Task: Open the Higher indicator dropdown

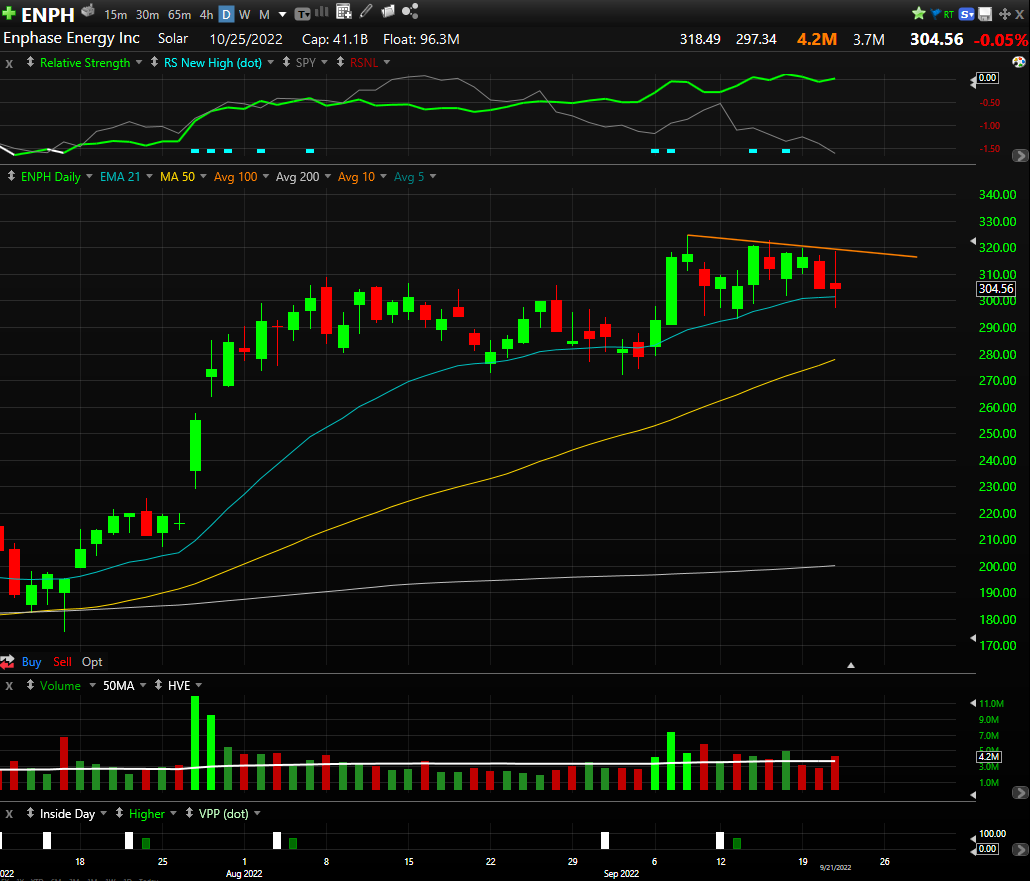Action: 173,813
